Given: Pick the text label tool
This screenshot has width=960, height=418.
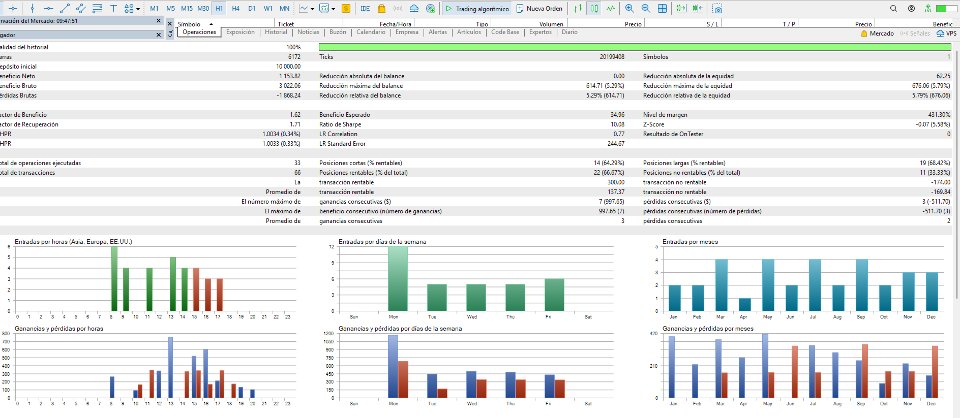Looking at the screenshot, I should (113, 9).
